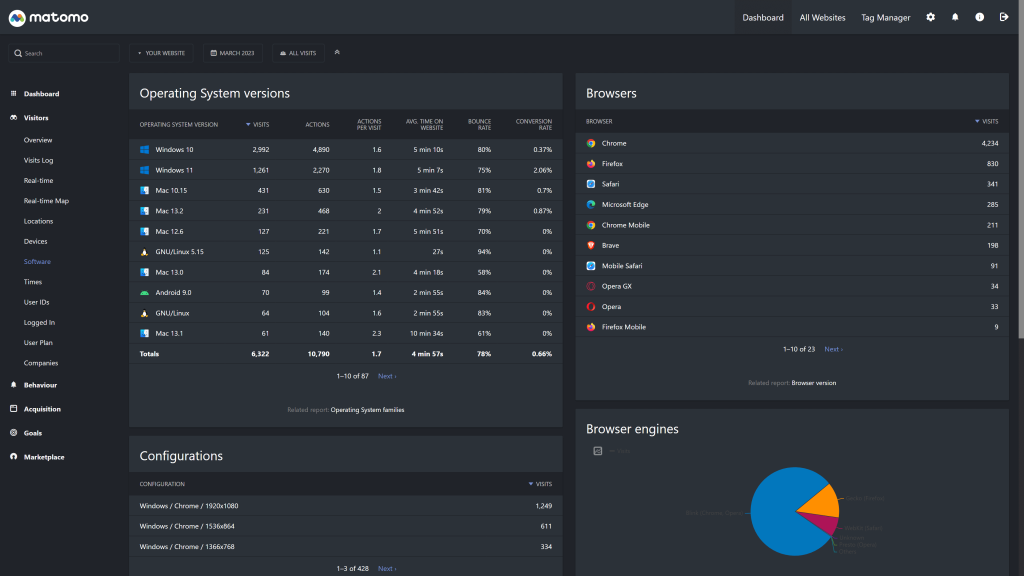The image size is (1024, 576).
Task: Open the Software sidebar item
Action: [x=37, y=262]
